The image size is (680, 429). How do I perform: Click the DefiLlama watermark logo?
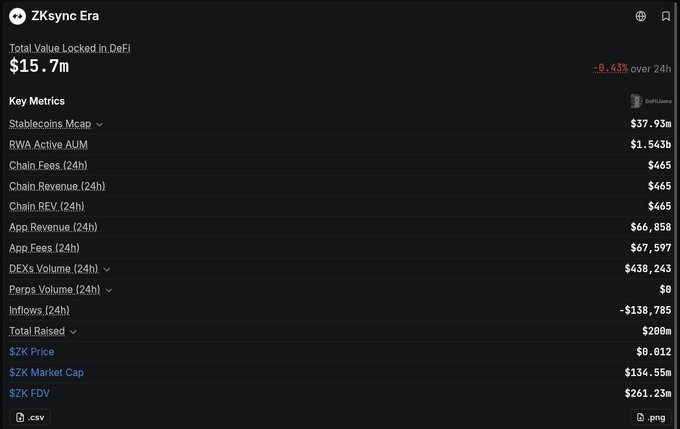click(x=651, y=101)
